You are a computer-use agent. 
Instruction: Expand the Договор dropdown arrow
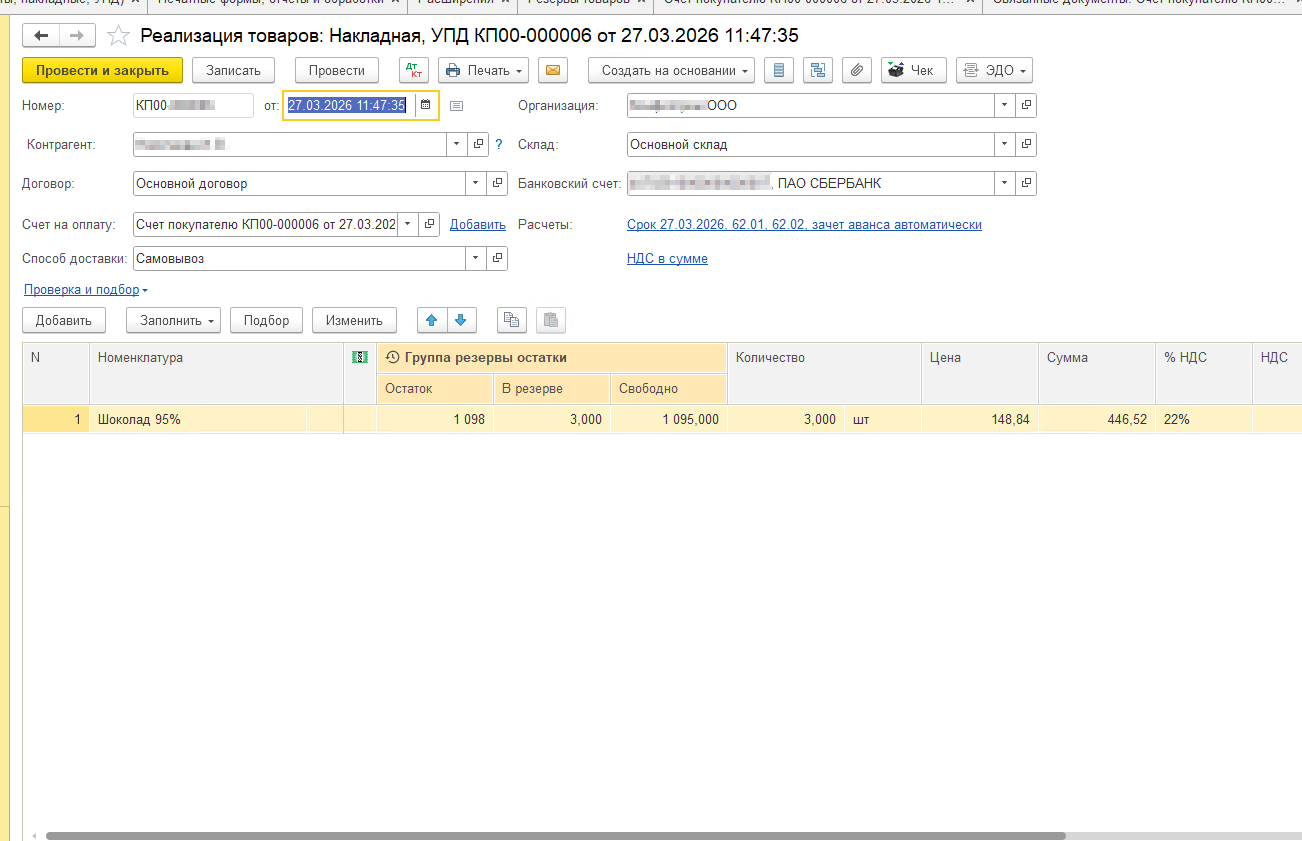pos(476,184)
